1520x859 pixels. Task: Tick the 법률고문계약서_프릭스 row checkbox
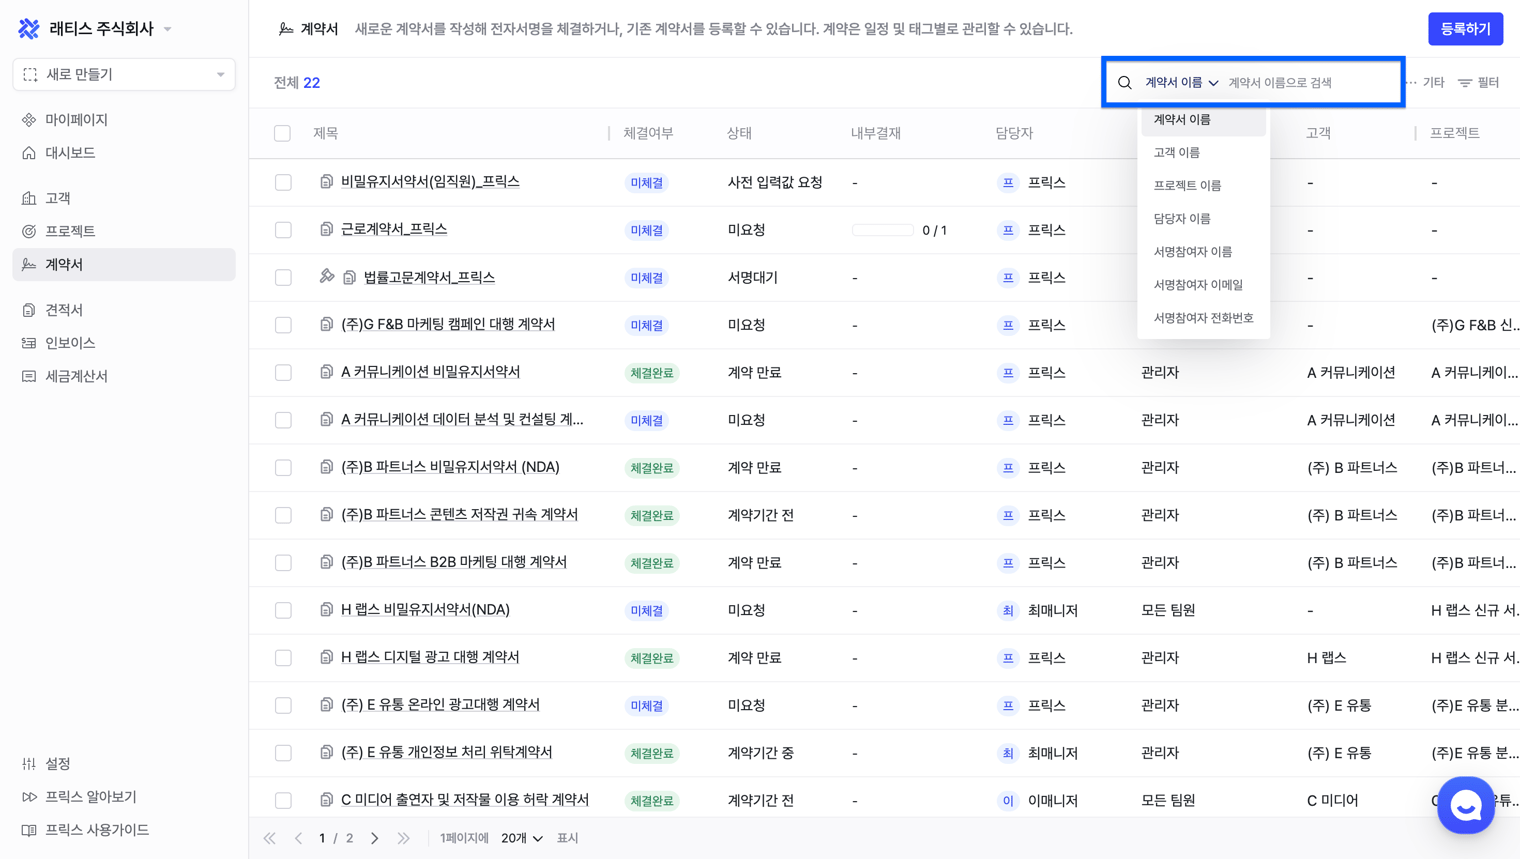(x=284, y=278)
